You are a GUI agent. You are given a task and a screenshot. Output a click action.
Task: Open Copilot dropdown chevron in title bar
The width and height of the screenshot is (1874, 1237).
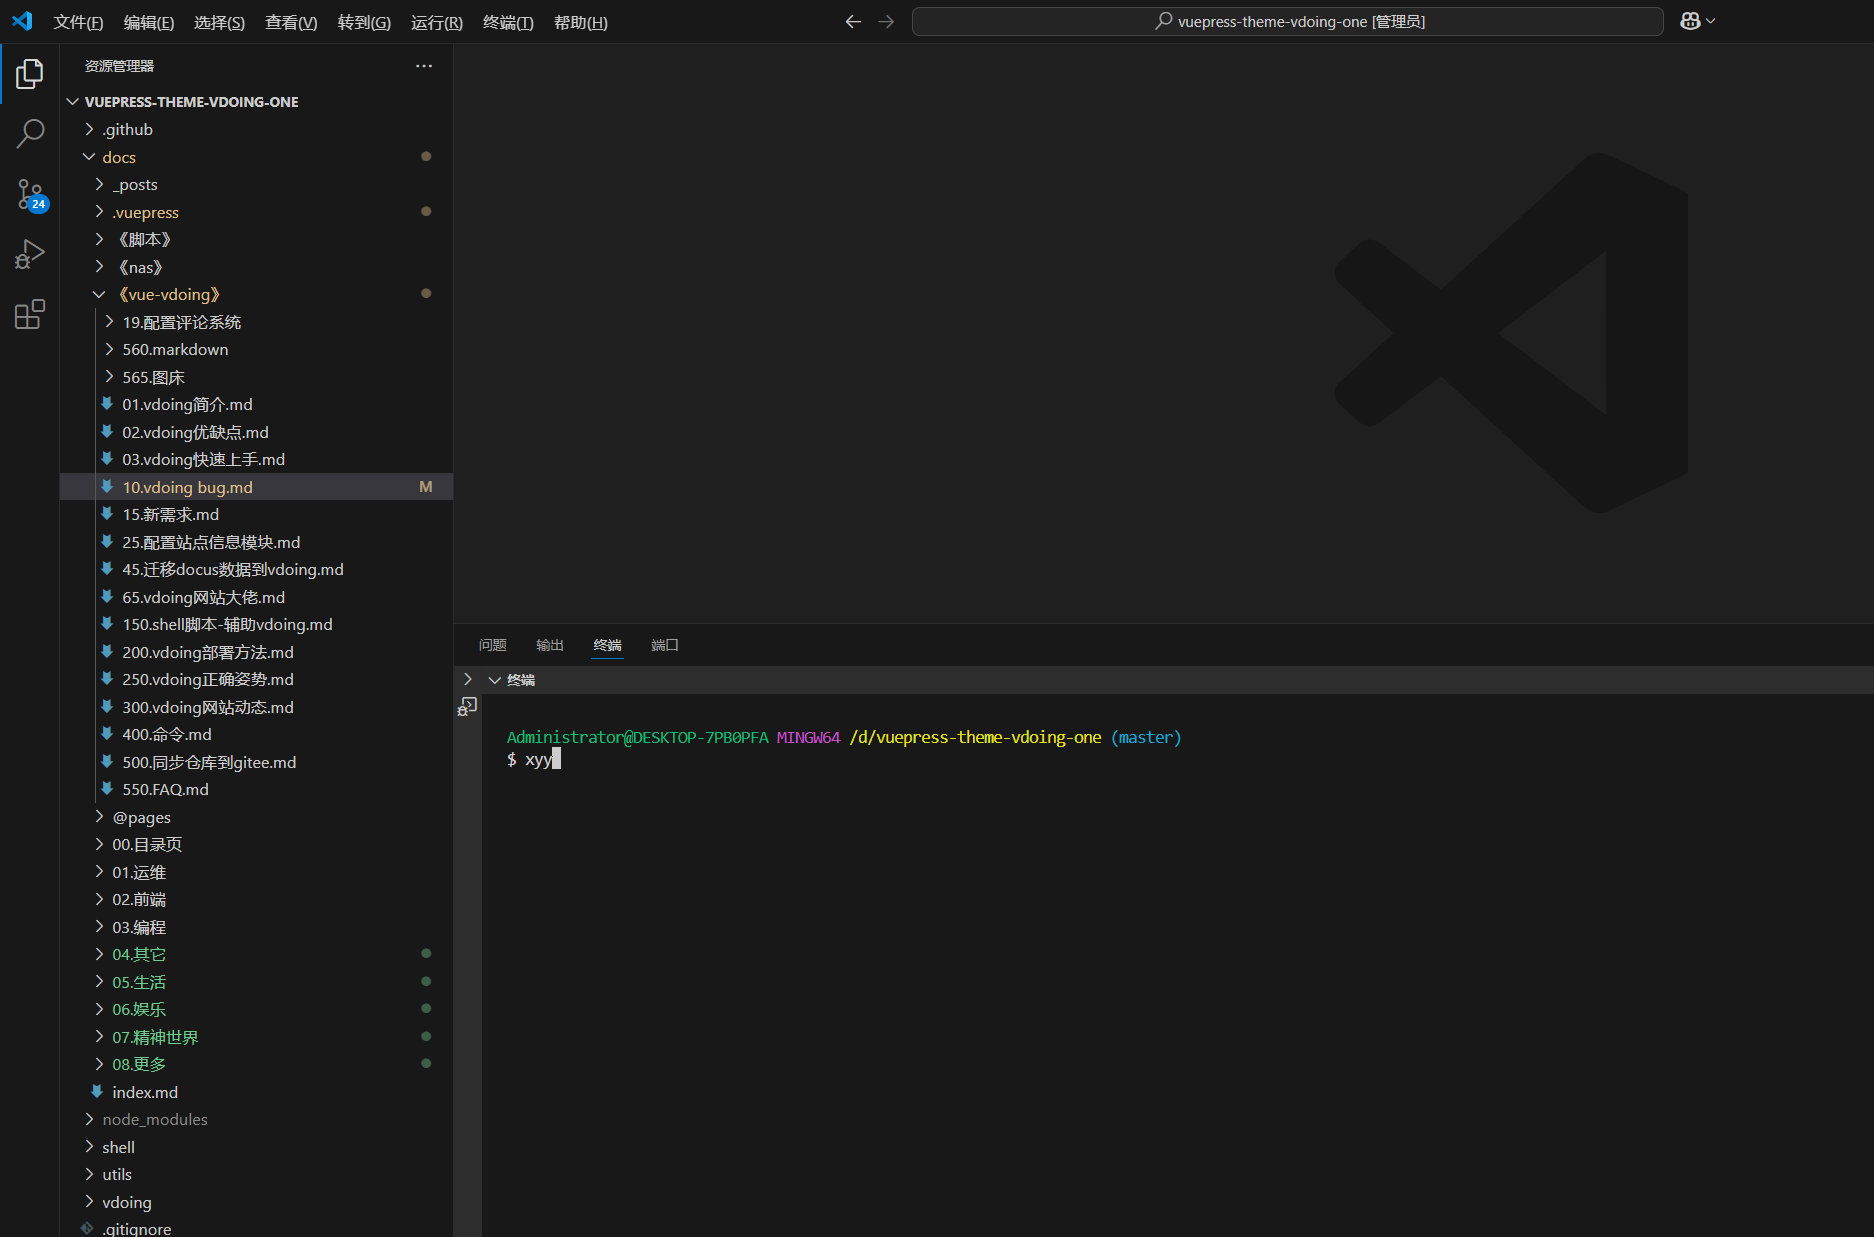[1710, 21]
